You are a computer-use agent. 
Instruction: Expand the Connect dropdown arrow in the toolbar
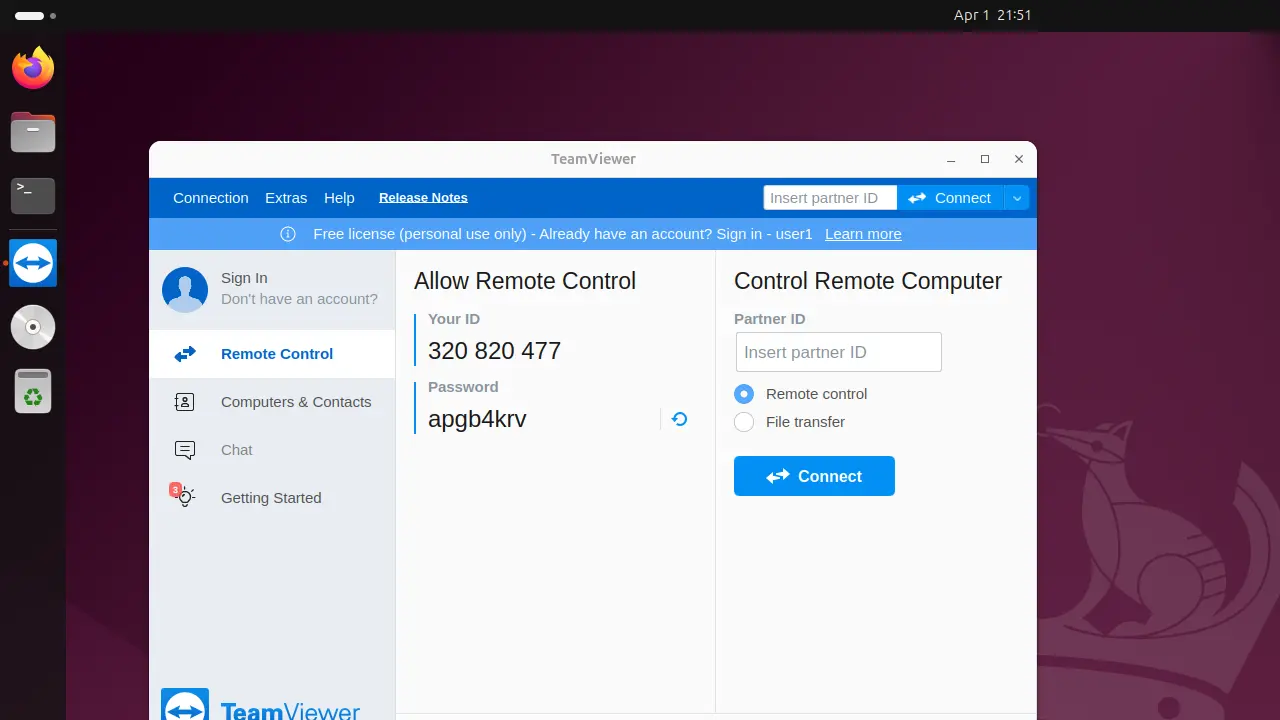1017,198
